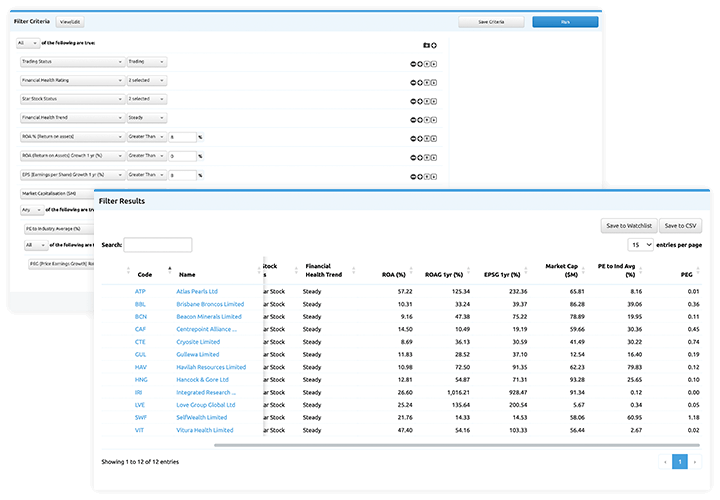
Task: Click minus icon in ROA % criterion row
Action: click(x=413, y=137)
